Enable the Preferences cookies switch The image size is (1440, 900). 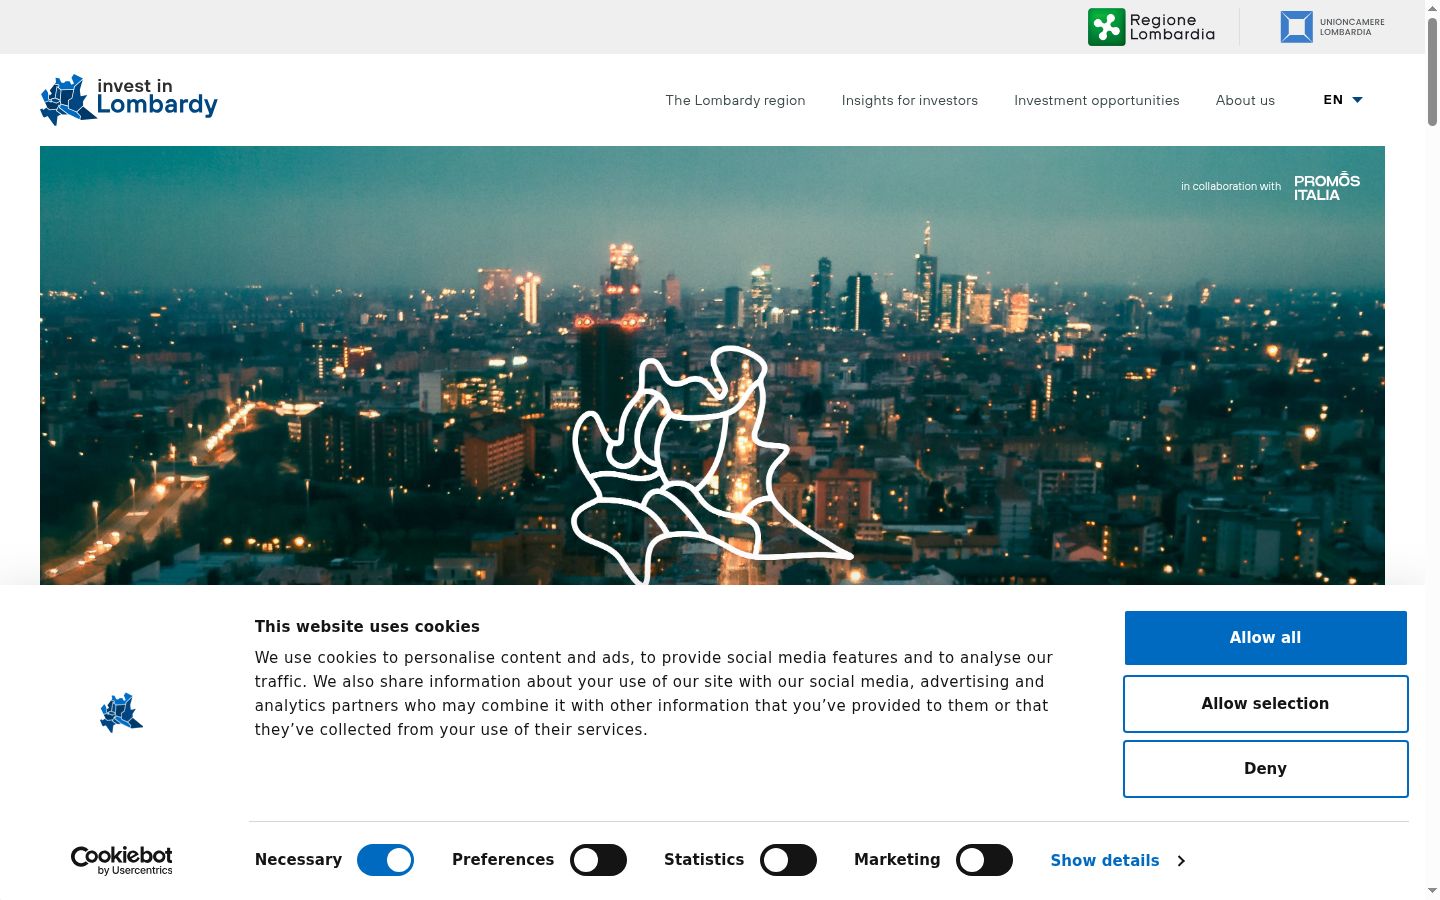pos(598,860)
